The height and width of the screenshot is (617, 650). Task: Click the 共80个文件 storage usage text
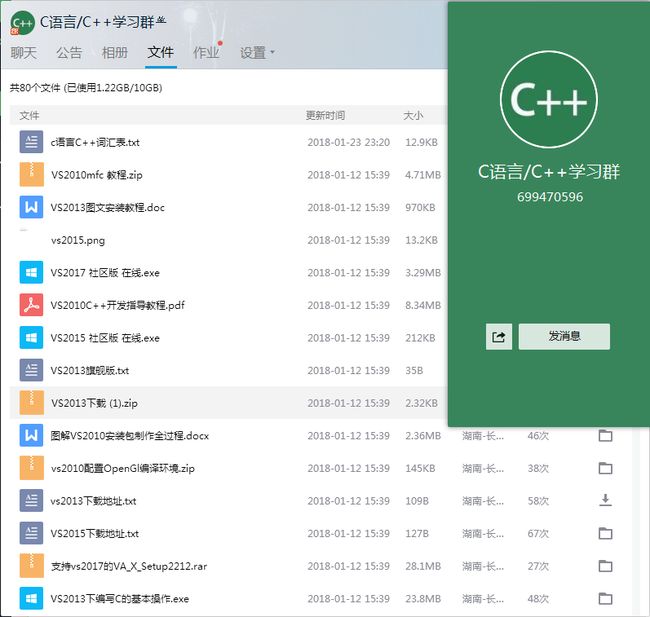pos(86,87)
